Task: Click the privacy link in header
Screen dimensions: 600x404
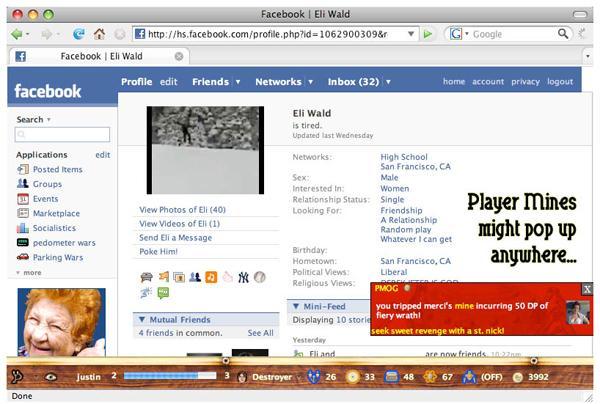Action: point(525,81)
